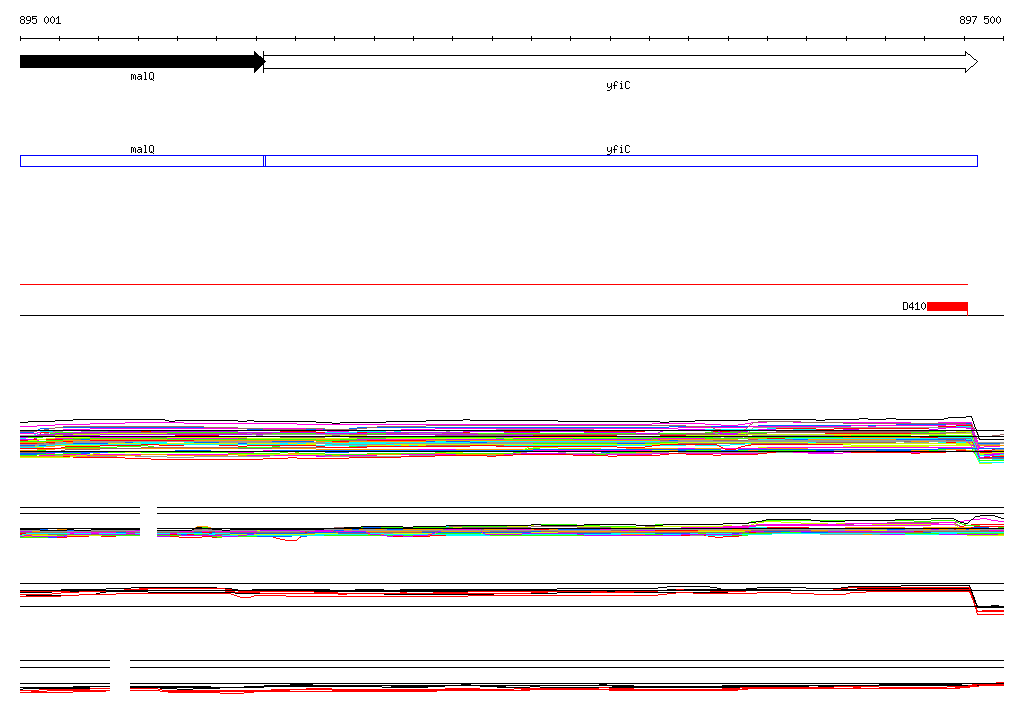Viewport: 1024px width, 714px height.
Task: Click the 895 001 start coordinate
Action: [x=40, y=20]
